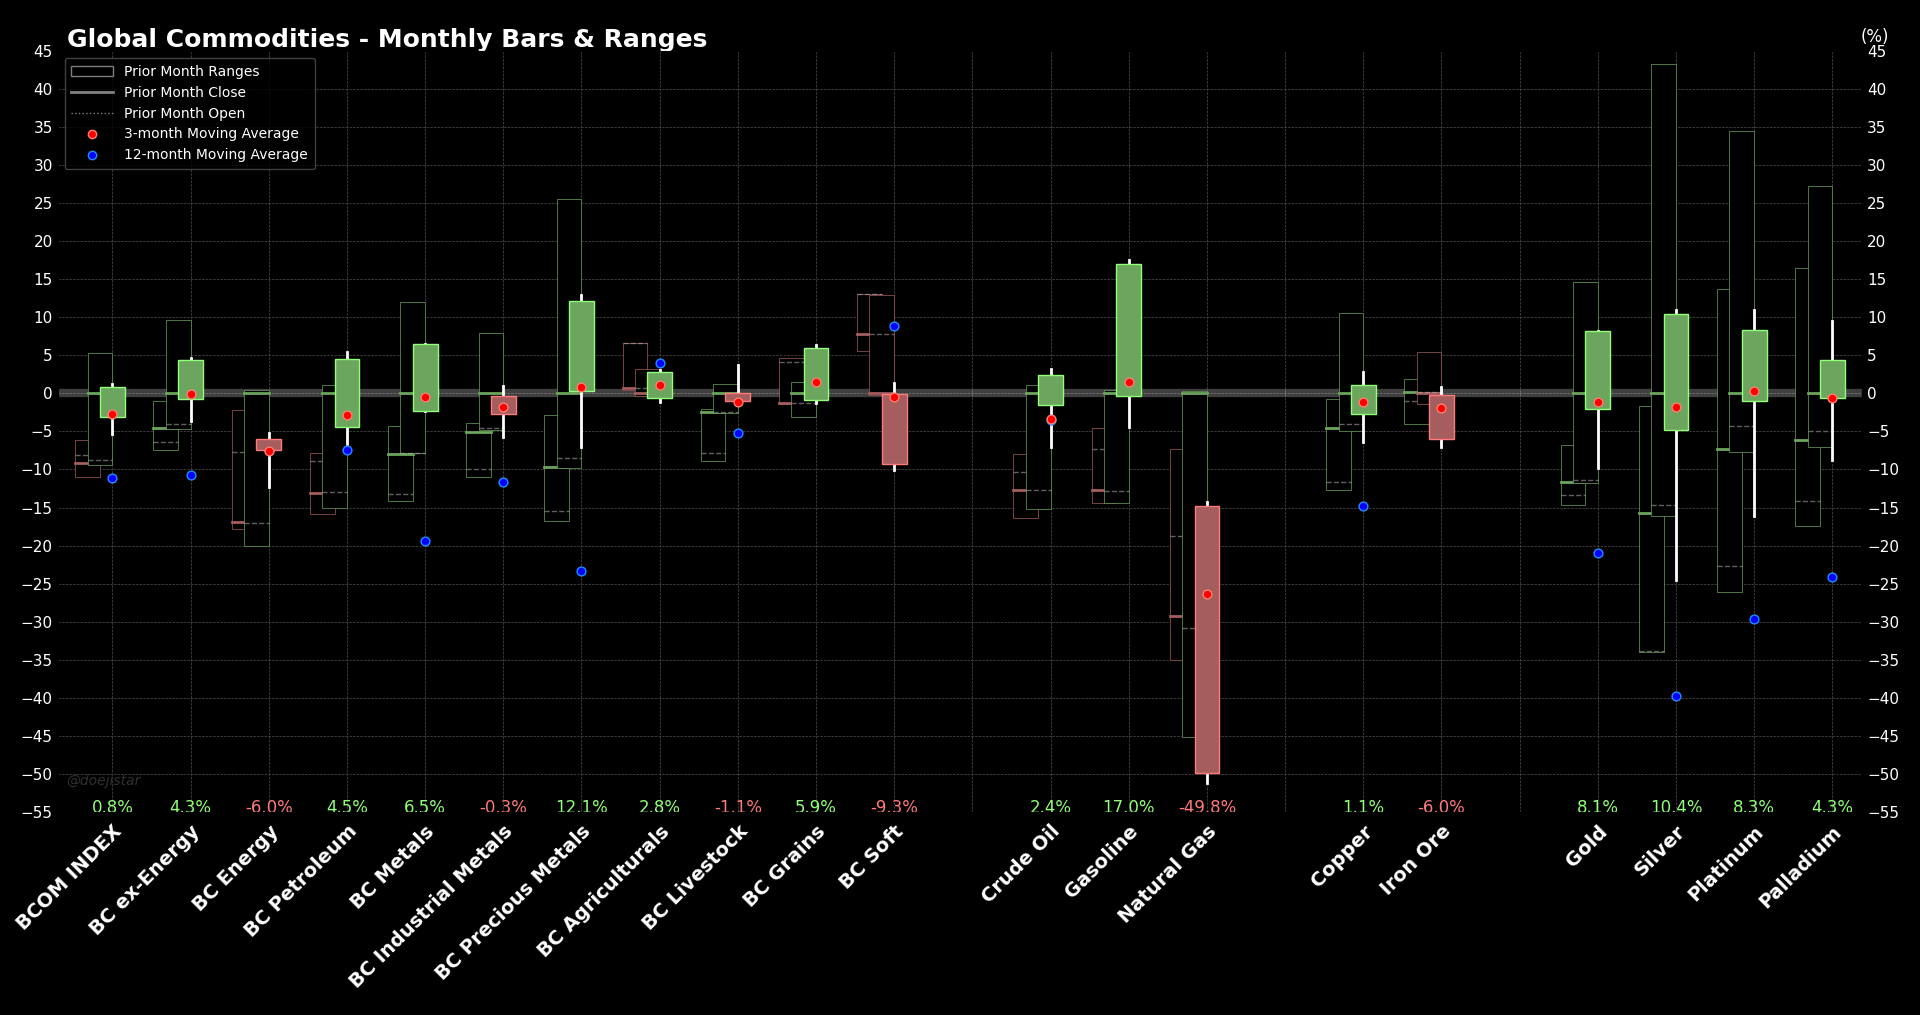
Task: Click BC Soft's blue 12-month average dot
Action: click(x=894, y=326)
